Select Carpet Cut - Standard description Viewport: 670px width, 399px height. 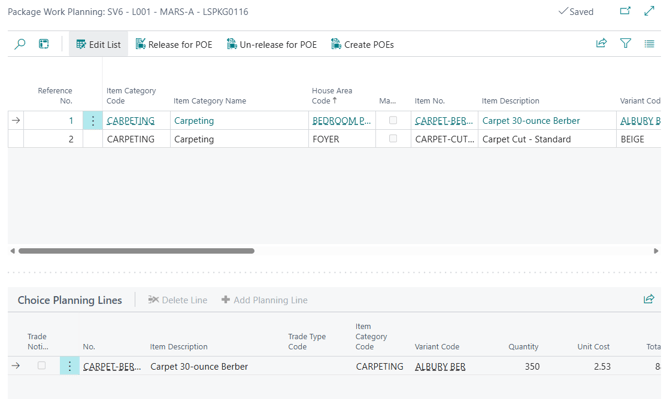click(547, 139)
